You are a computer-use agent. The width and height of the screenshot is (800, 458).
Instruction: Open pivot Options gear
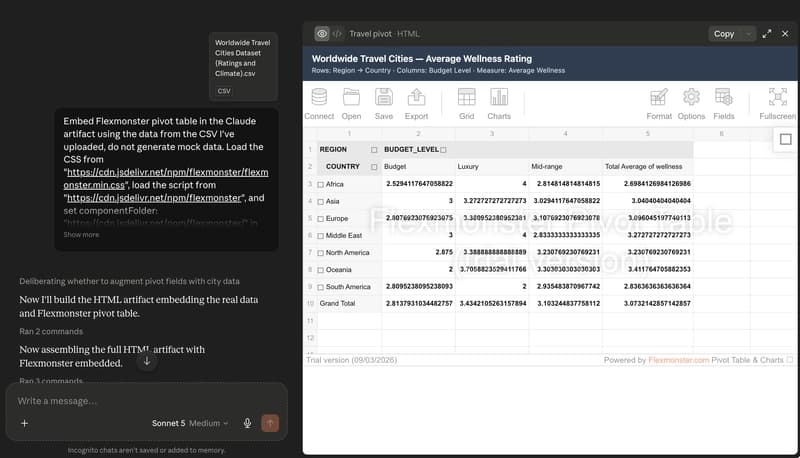coord(691,104)
